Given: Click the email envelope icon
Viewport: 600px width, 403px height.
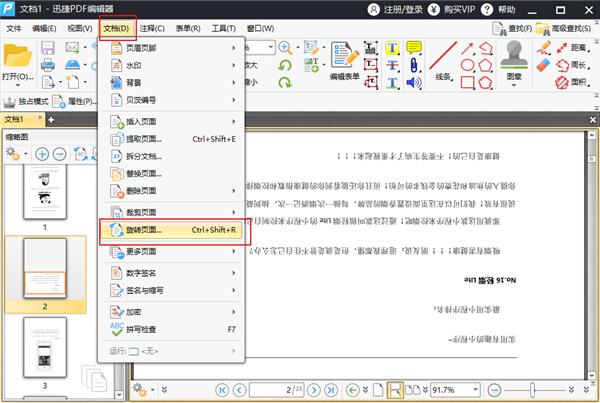Looking at the screenshot, I should (72, 47).
